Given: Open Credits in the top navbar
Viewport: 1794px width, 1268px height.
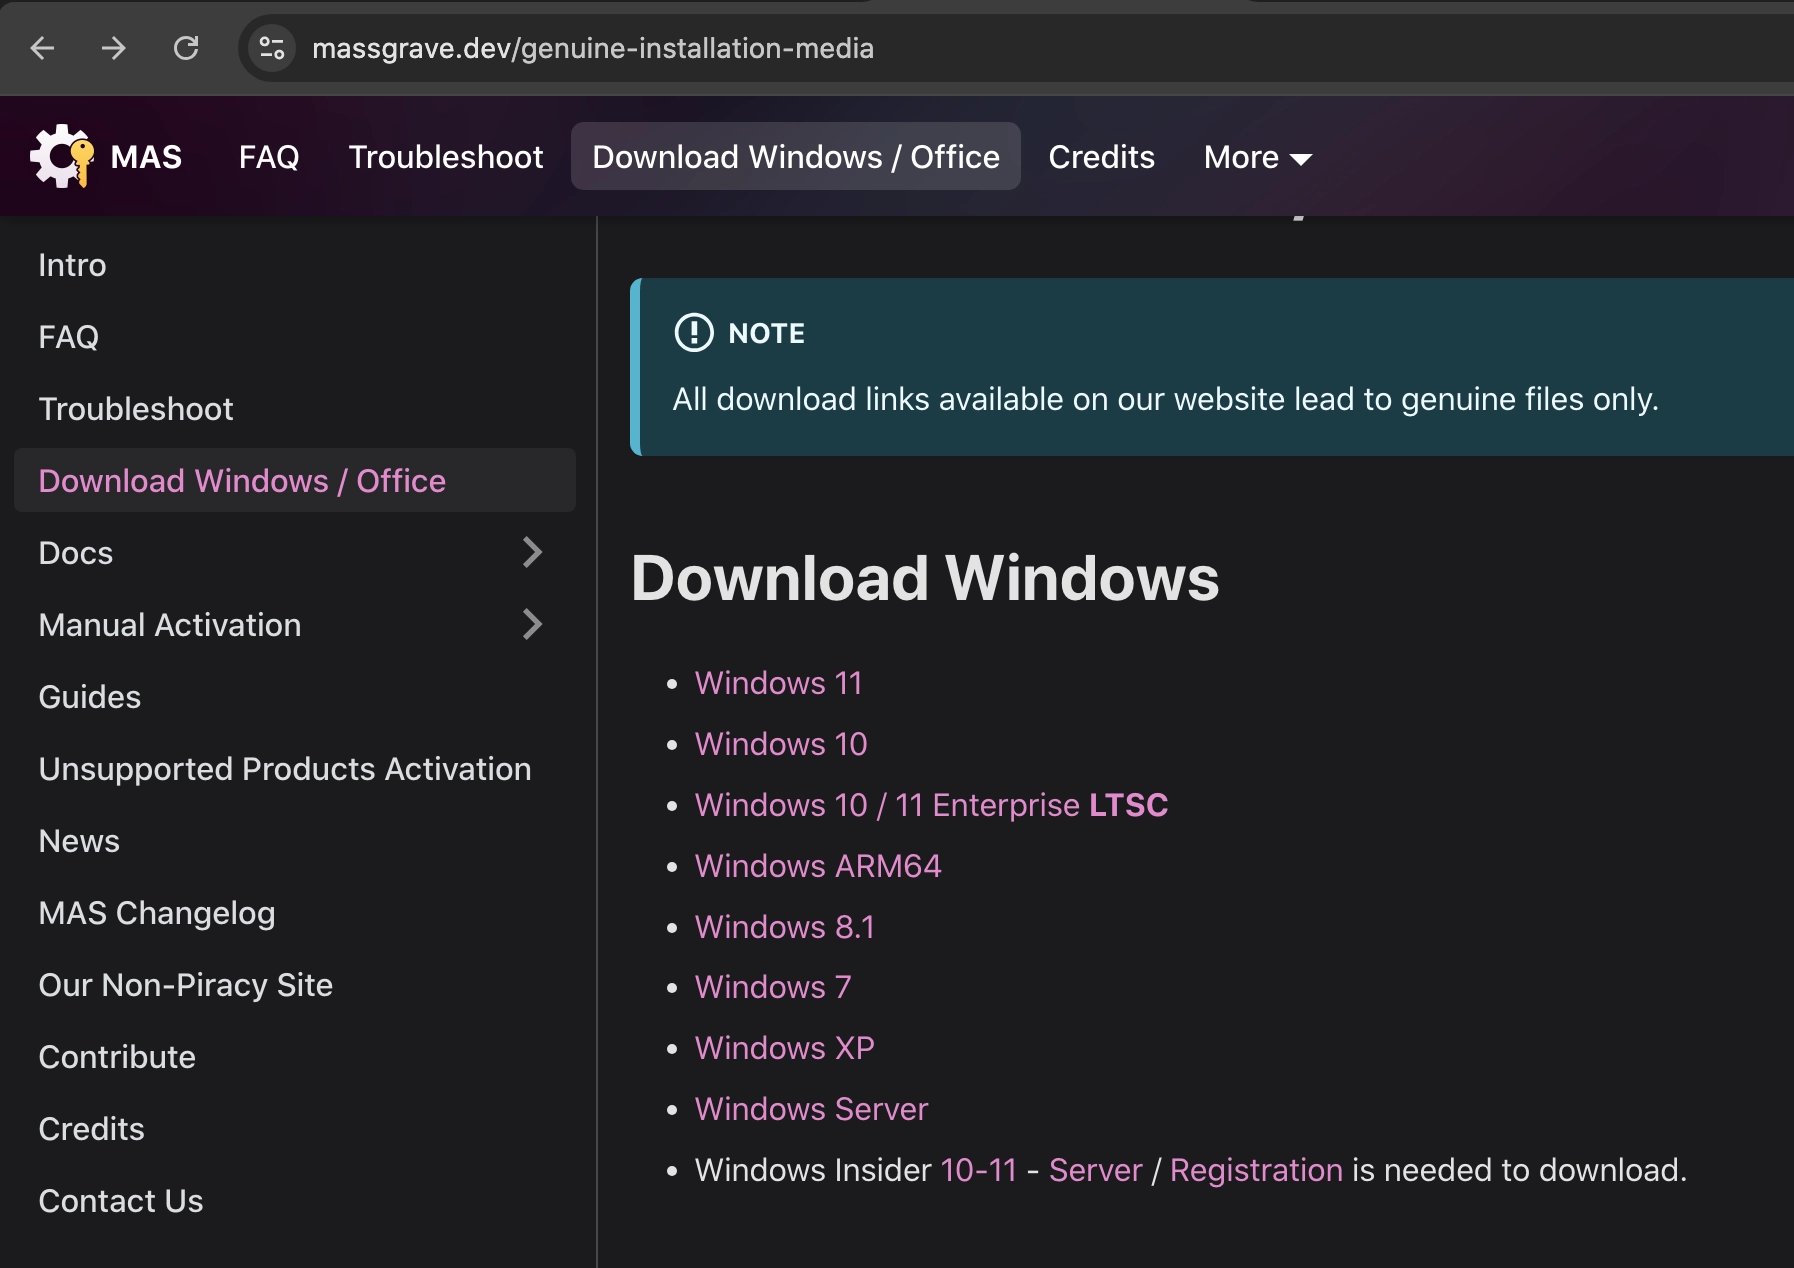Looking at the screenshot, I should pos(1101,157).
